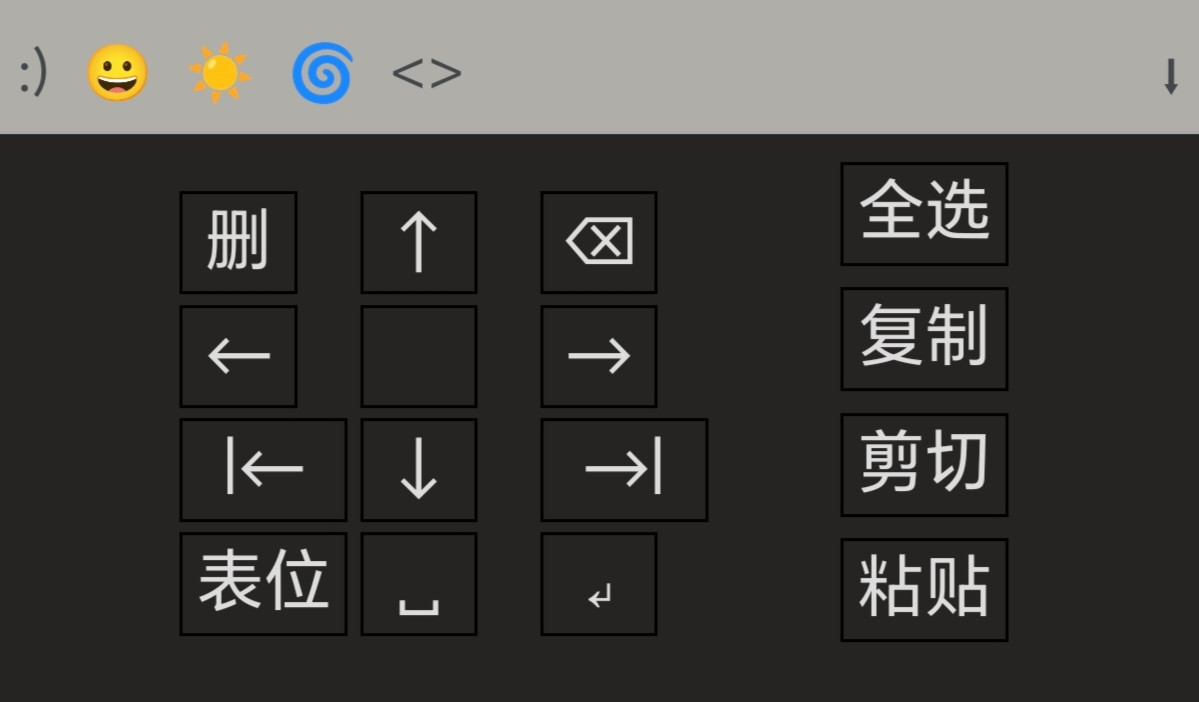
Task: Switch to the smiley face emoji tab
Action: [x=117, y=73]
